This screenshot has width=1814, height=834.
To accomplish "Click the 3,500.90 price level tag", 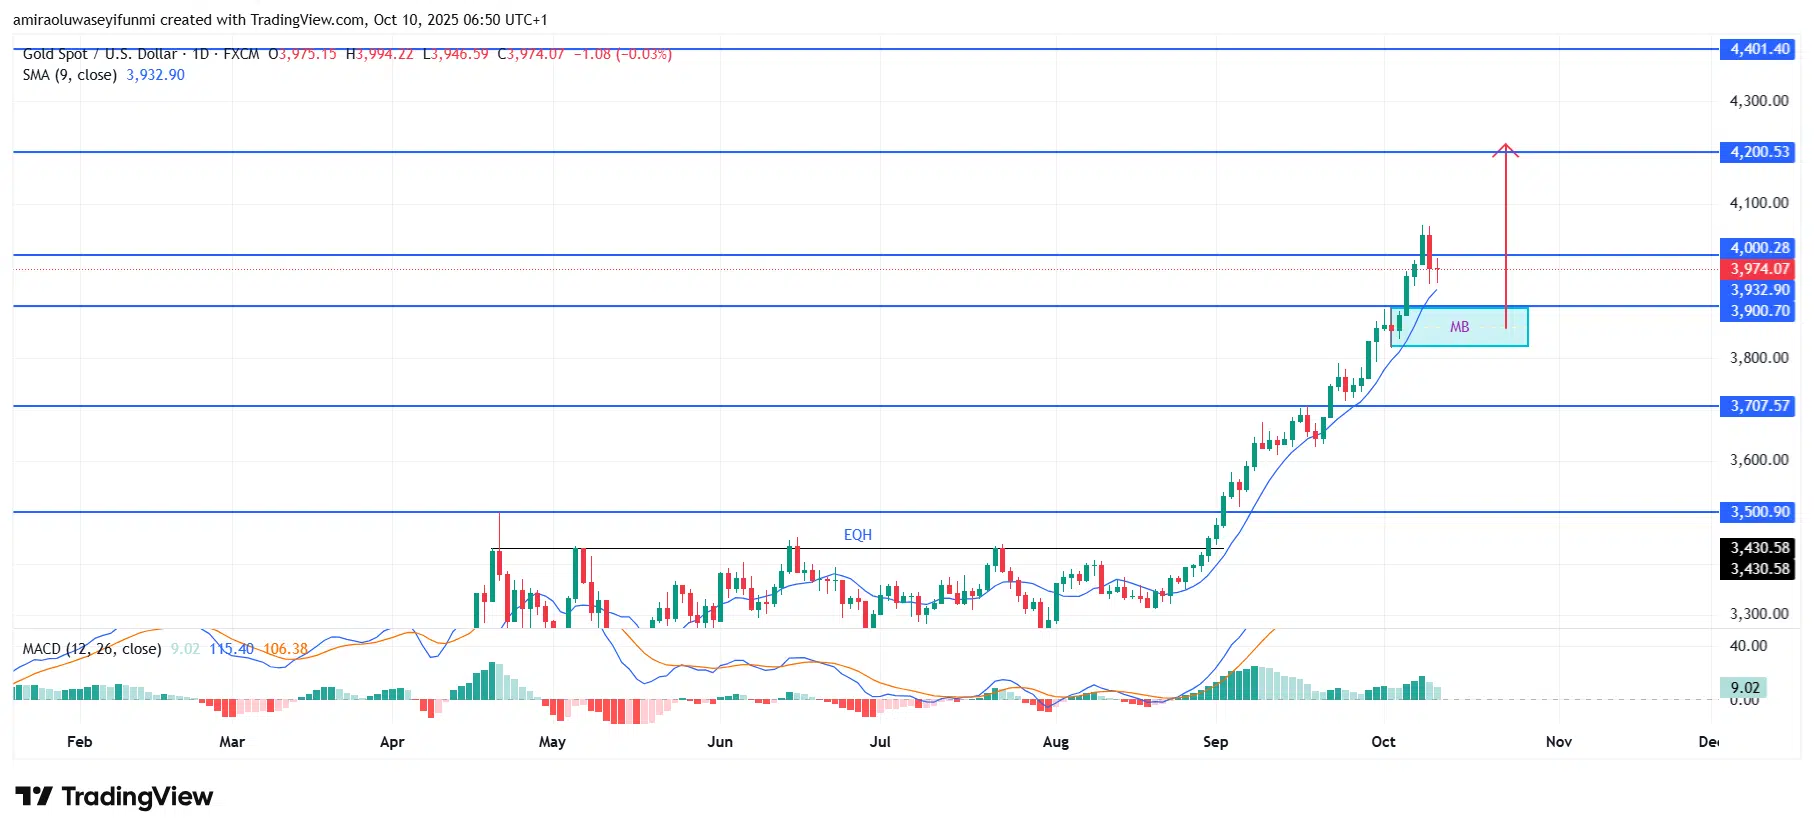I will [1759, 512].
